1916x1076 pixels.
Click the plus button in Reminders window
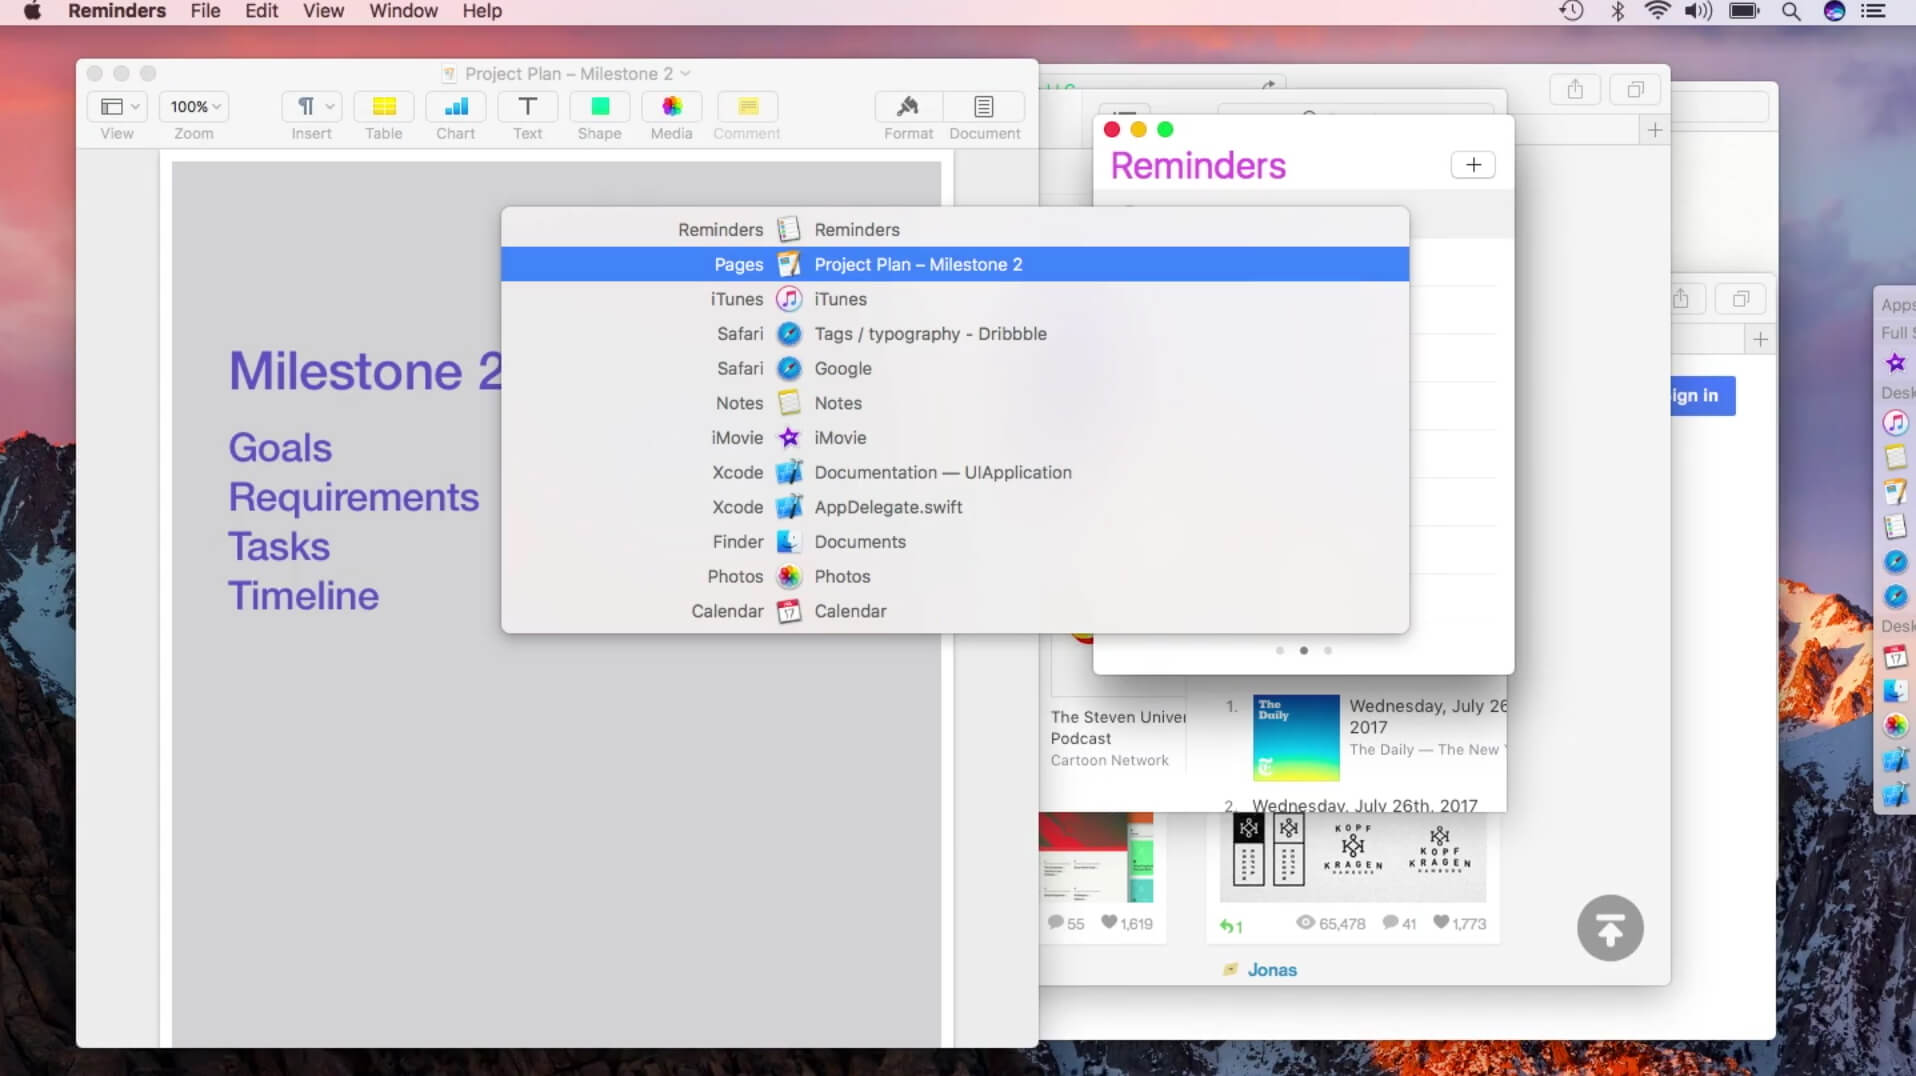1473,165
